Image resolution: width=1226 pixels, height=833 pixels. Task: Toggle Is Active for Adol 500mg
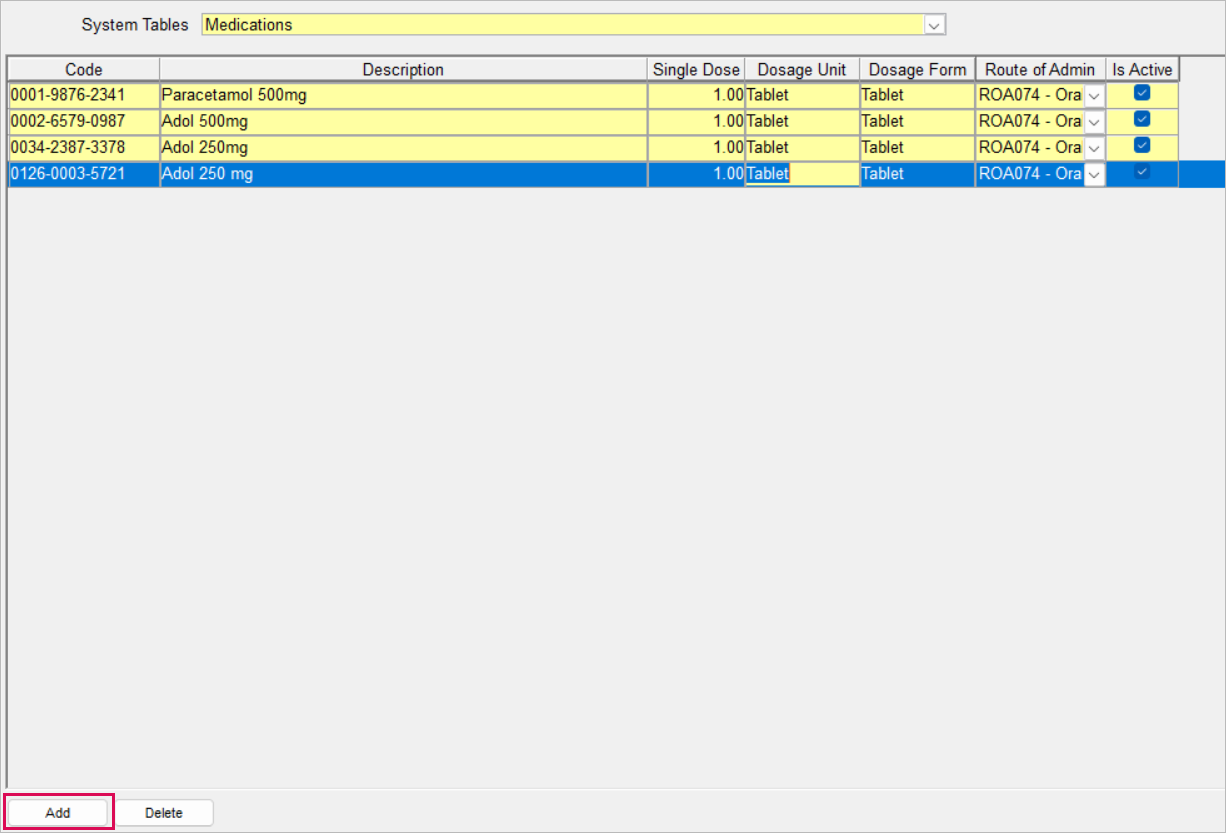(1142, 119)
